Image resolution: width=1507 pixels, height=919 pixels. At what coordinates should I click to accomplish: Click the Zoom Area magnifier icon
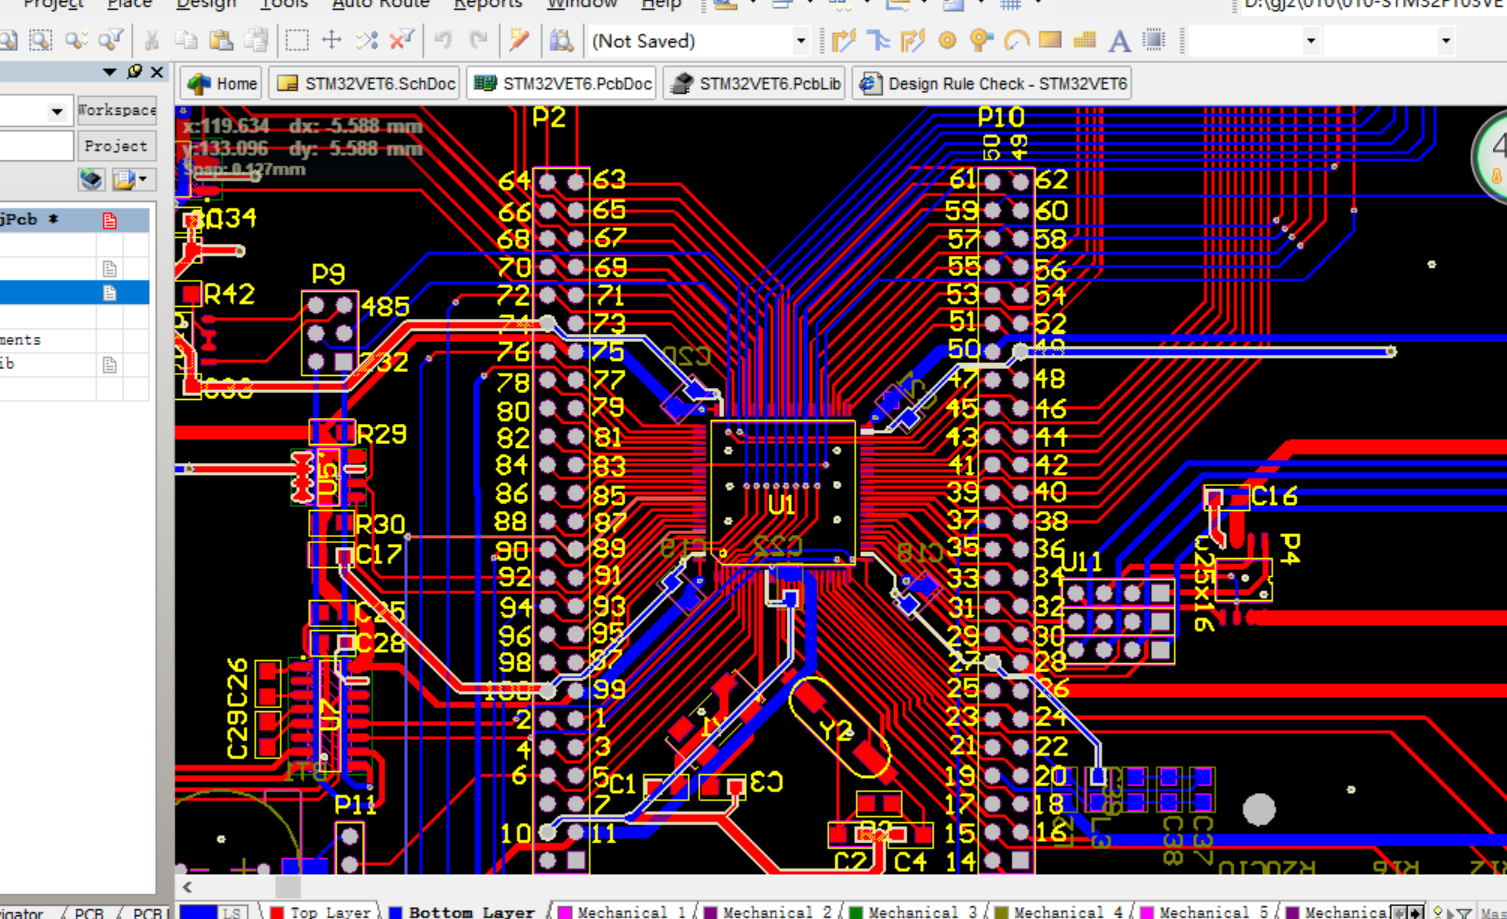tap(40, 41)
